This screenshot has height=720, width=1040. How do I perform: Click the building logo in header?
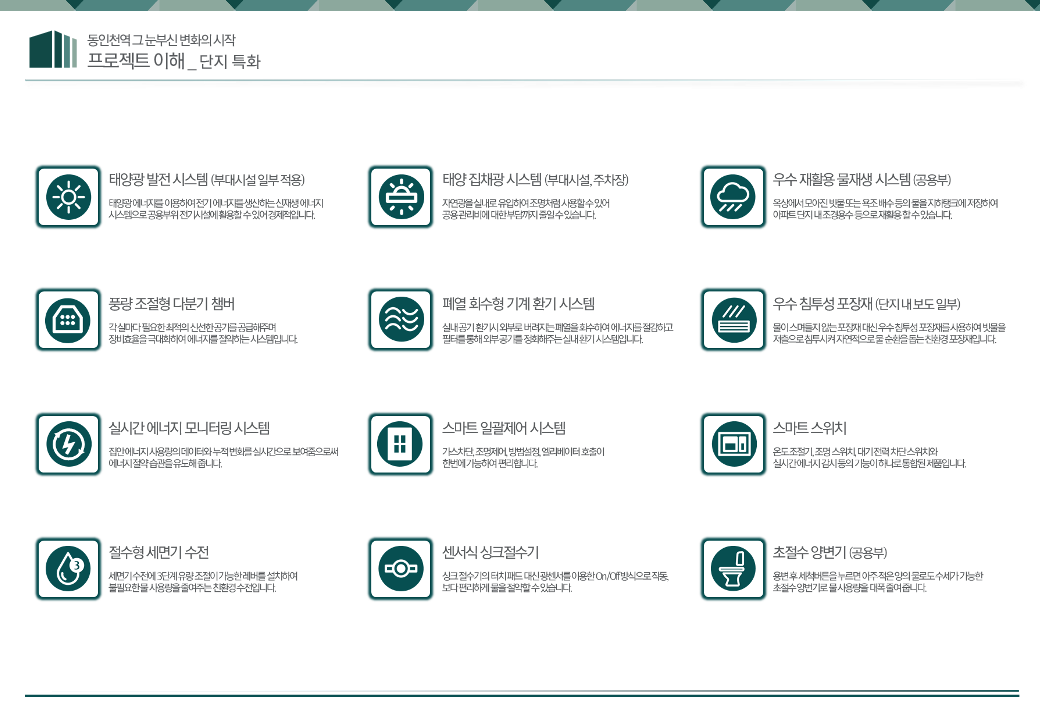coord(53,49)
